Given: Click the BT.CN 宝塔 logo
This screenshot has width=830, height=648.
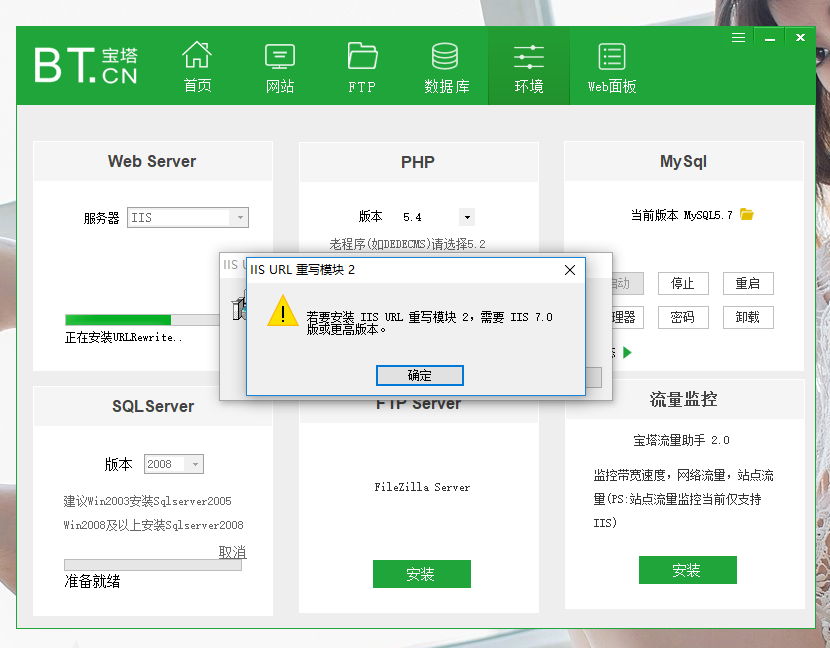Looking at the screenshot, I should pos(86,66).
